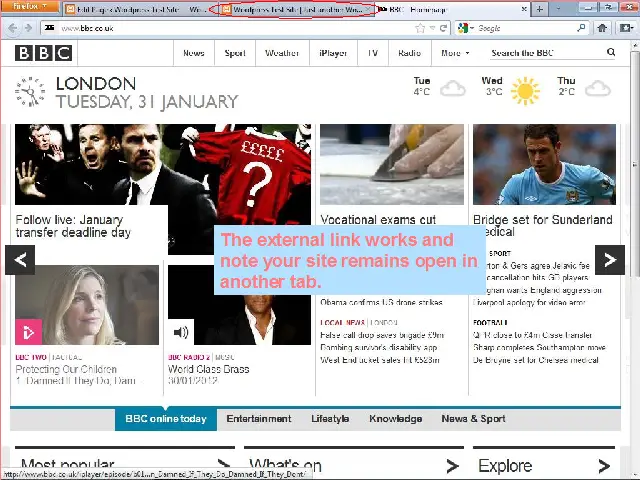Expand the Most popular section arrow
This screenshot has width=640, height=480.
pos(224,464)
